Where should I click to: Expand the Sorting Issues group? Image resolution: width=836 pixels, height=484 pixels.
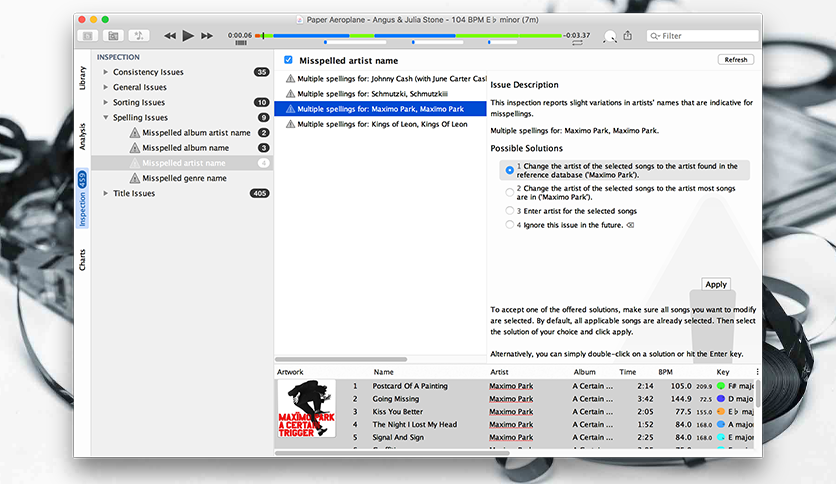[x=106, y=102]
